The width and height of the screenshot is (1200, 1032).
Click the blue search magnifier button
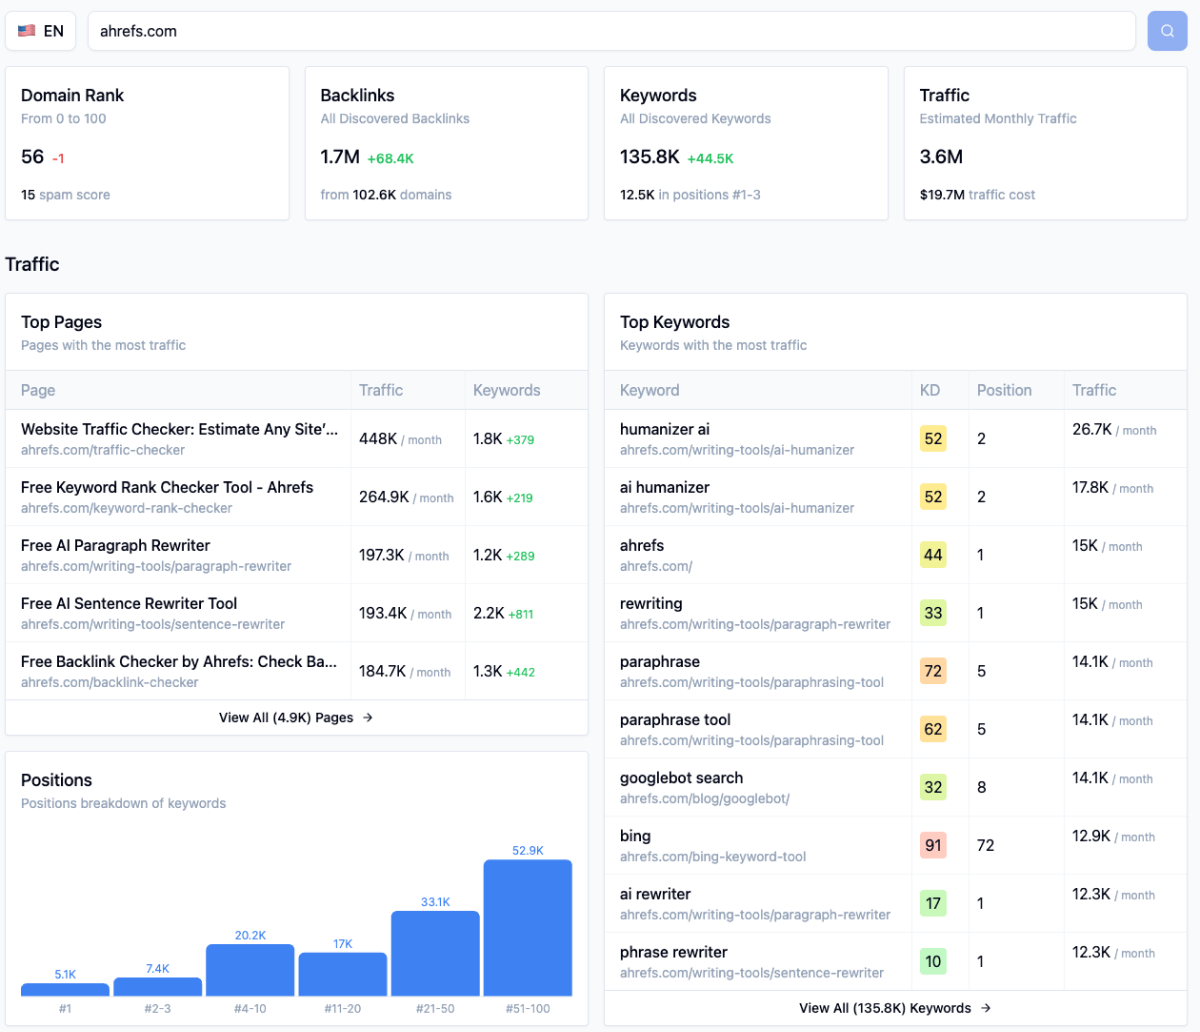pos(1167,31)
